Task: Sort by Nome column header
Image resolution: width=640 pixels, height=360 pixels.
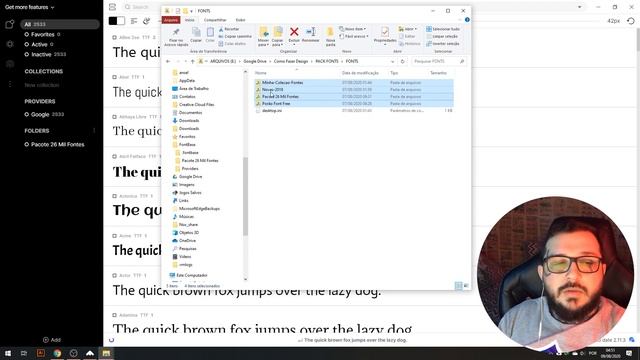Action: [261, 73]
